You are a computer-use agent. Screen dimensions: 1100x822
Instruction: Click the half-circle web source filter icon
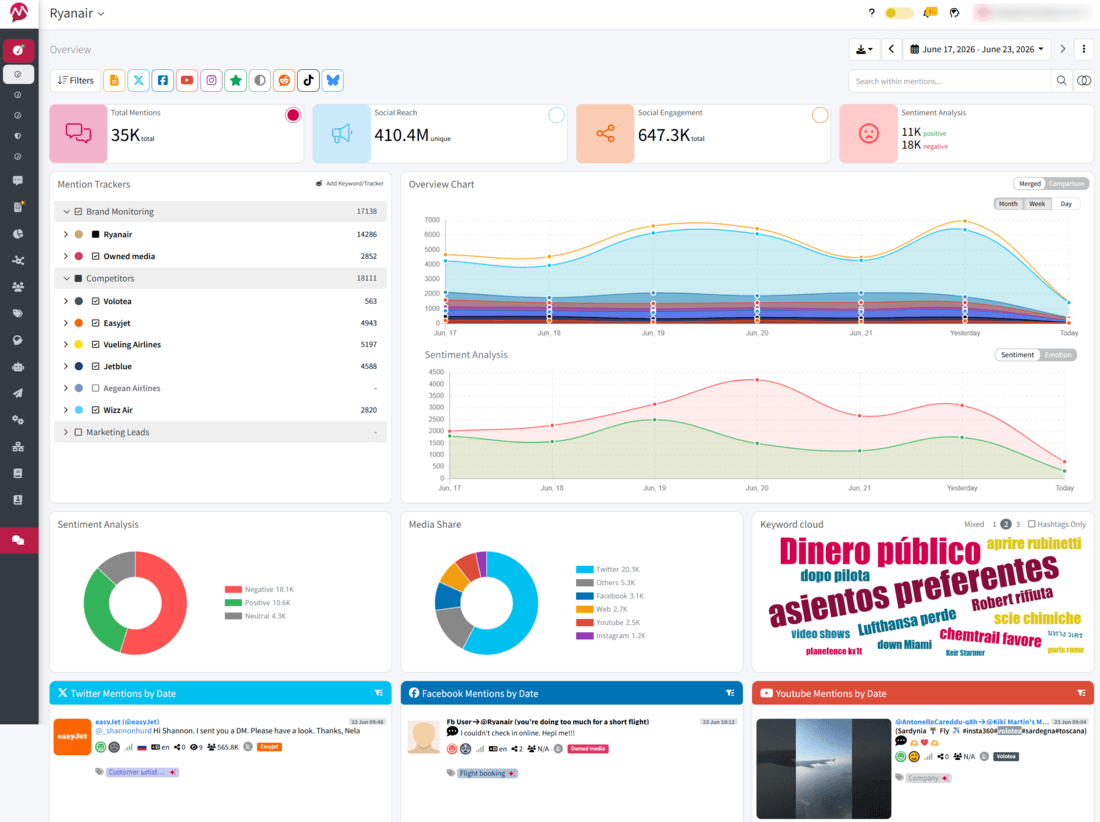(260, 81)
